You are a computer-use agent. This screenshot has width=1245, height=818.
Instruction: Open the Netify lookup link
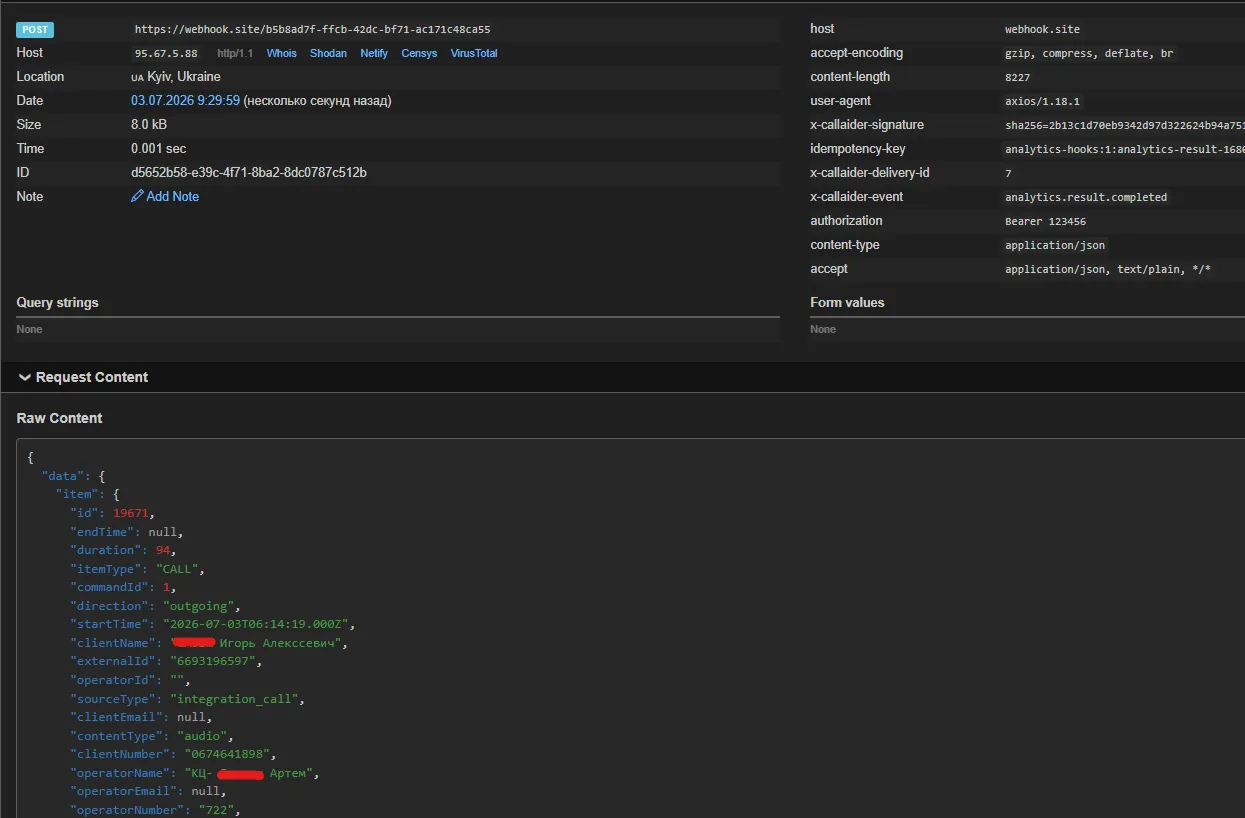click(x=374, y=53)
